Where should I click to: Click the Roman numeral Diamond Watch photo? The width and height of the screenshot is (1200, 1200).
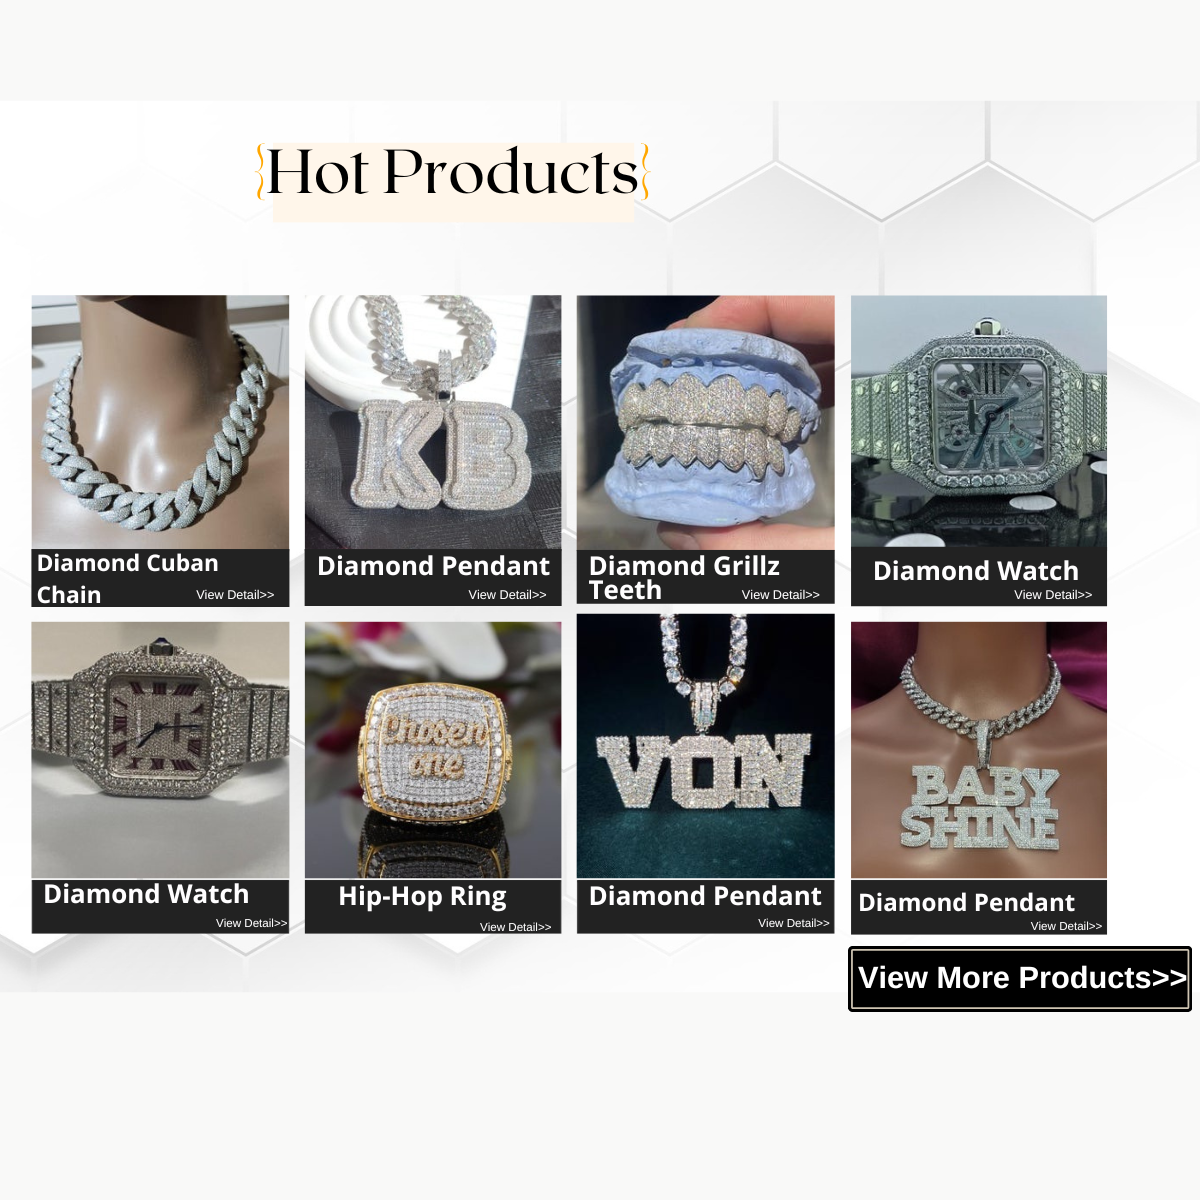(x=160, y=750)
